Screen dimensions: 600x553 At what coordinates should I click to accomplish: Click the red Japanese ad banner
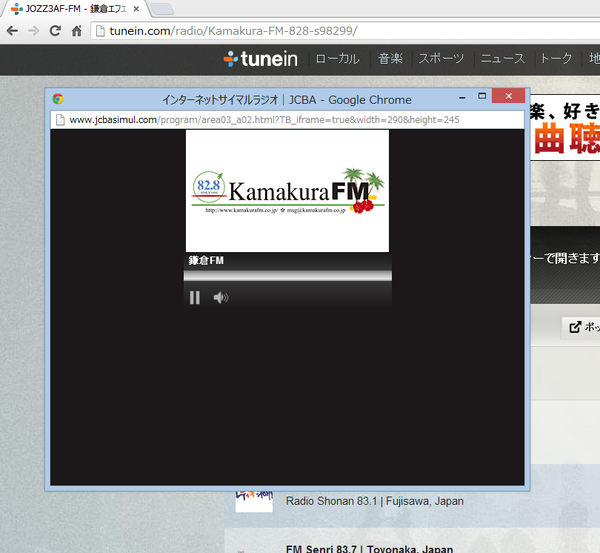click(x=565, y=129)
